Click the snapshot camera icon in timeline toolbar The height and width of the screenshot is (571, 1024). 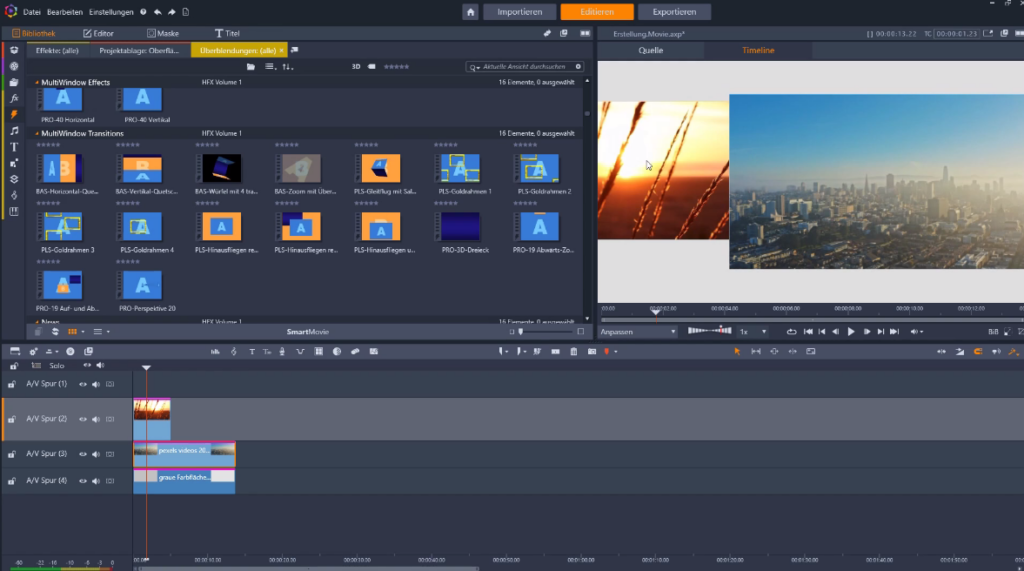coord(592,351)
